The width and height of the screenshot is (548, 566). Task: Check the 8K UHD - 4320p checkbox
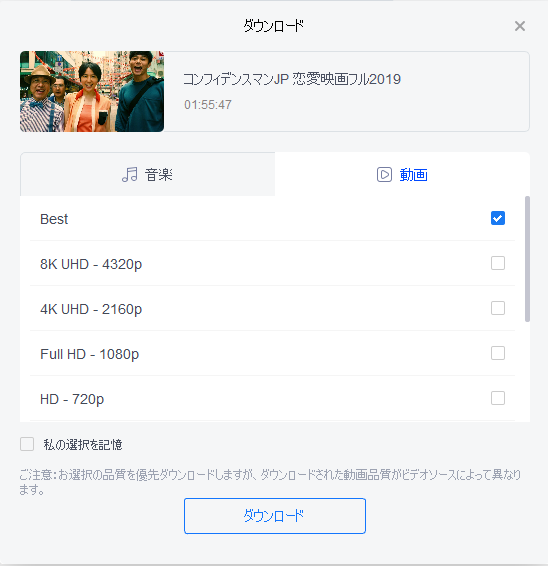(x=498, y=263)
